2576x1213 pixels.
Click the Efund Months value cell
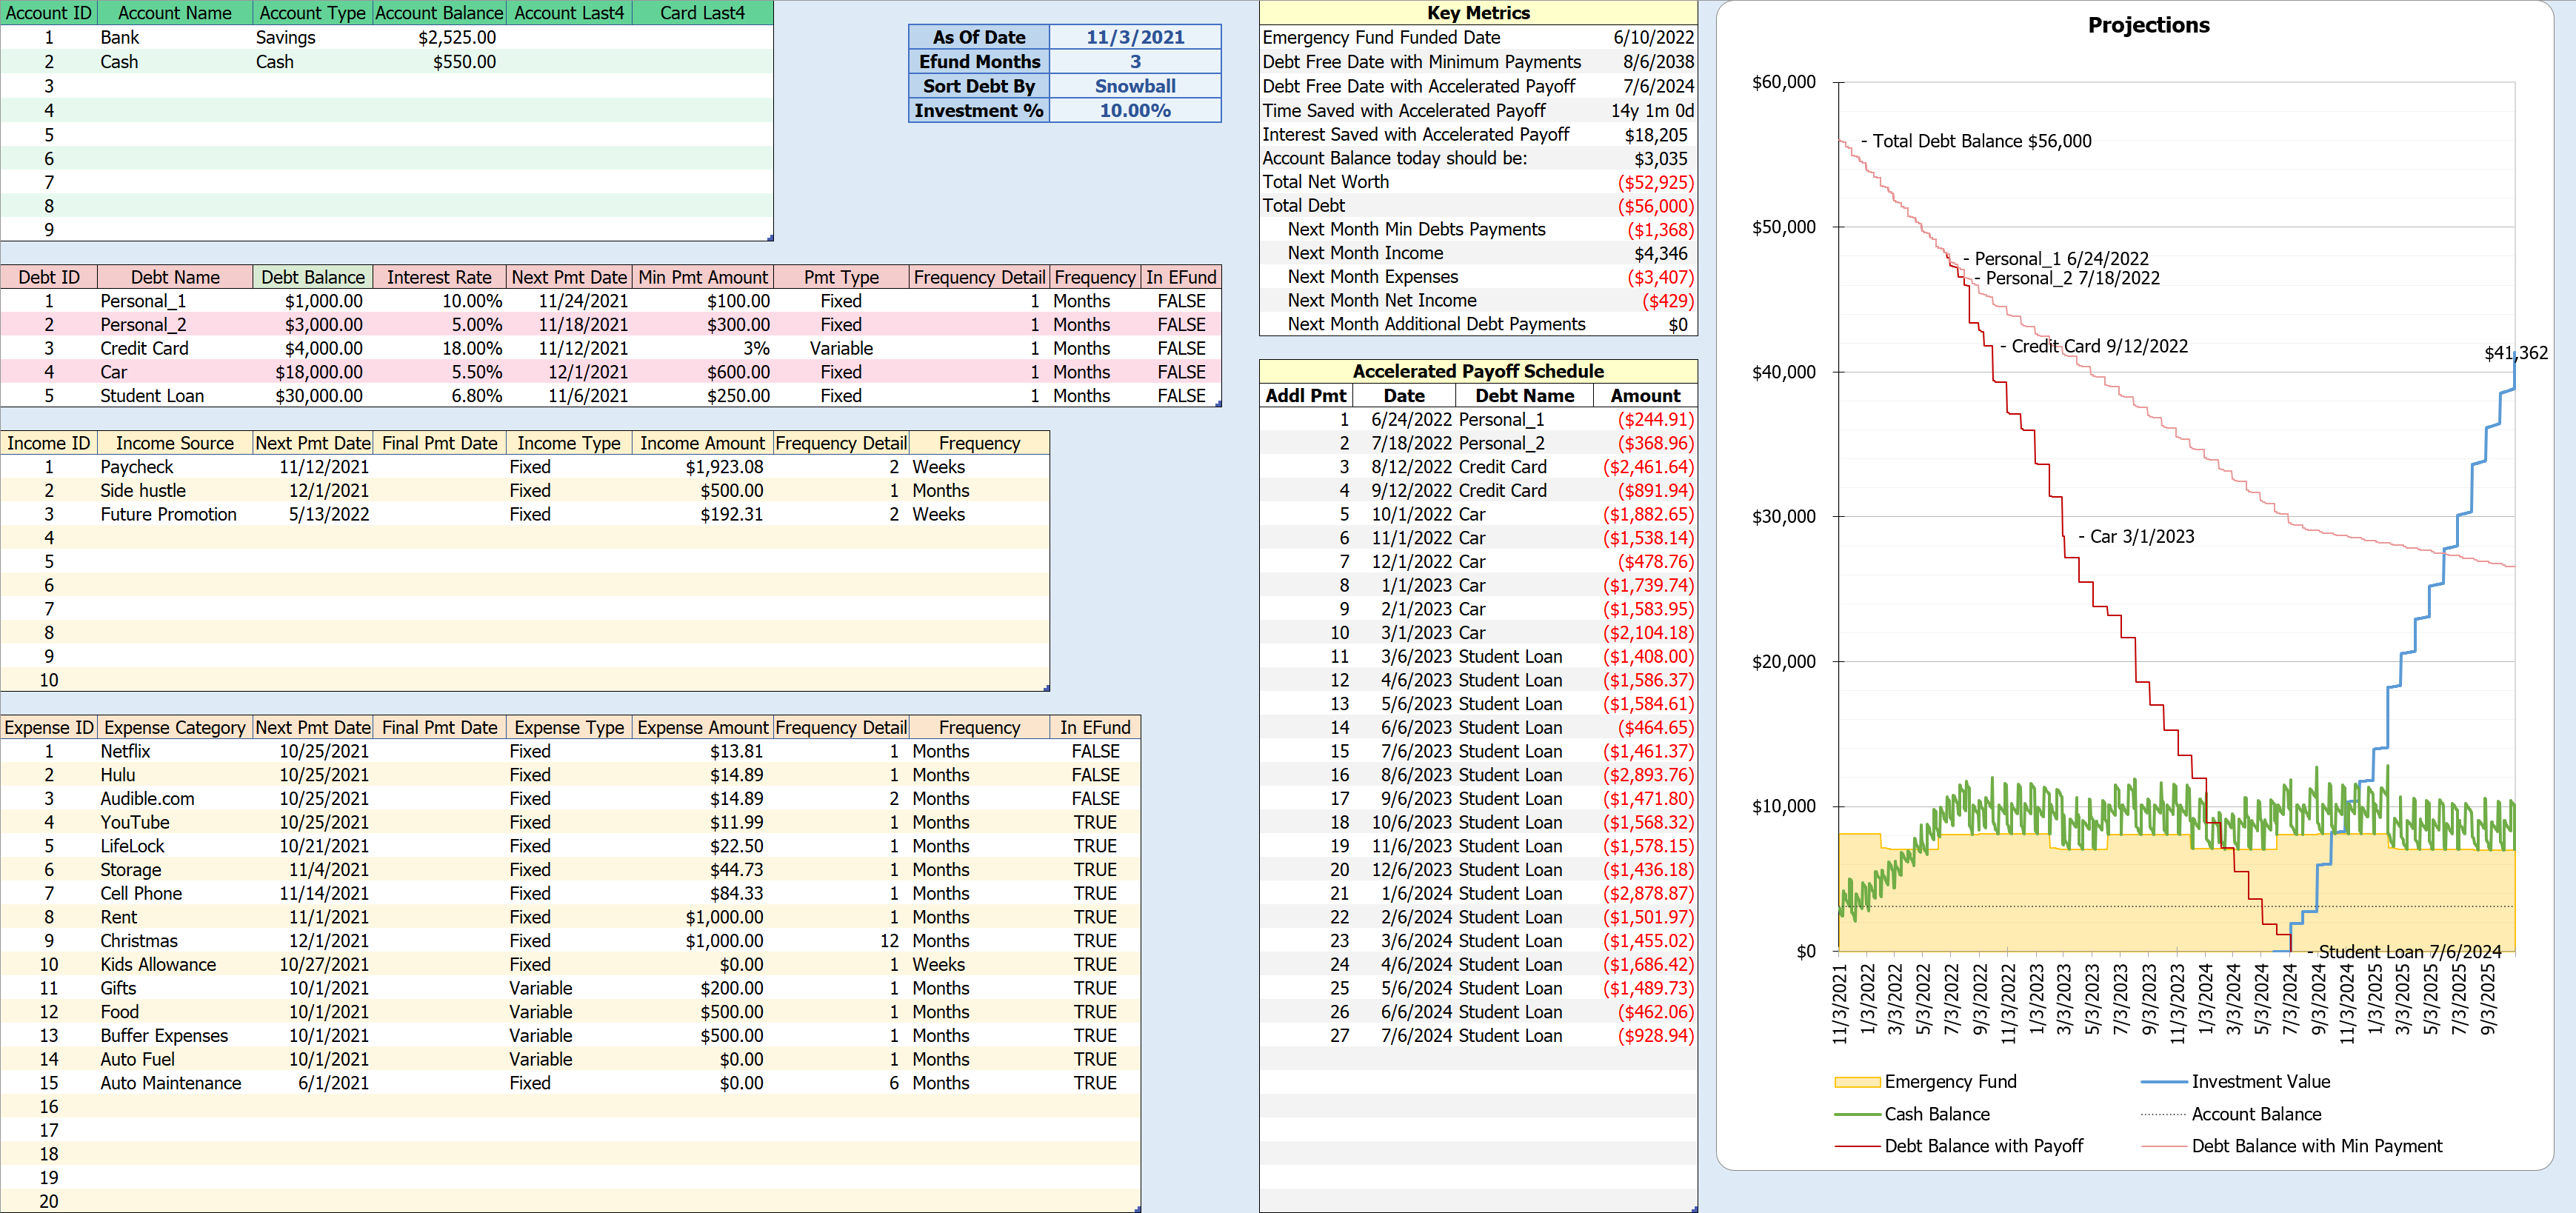pyautogui.click(x=1135, y=62)
